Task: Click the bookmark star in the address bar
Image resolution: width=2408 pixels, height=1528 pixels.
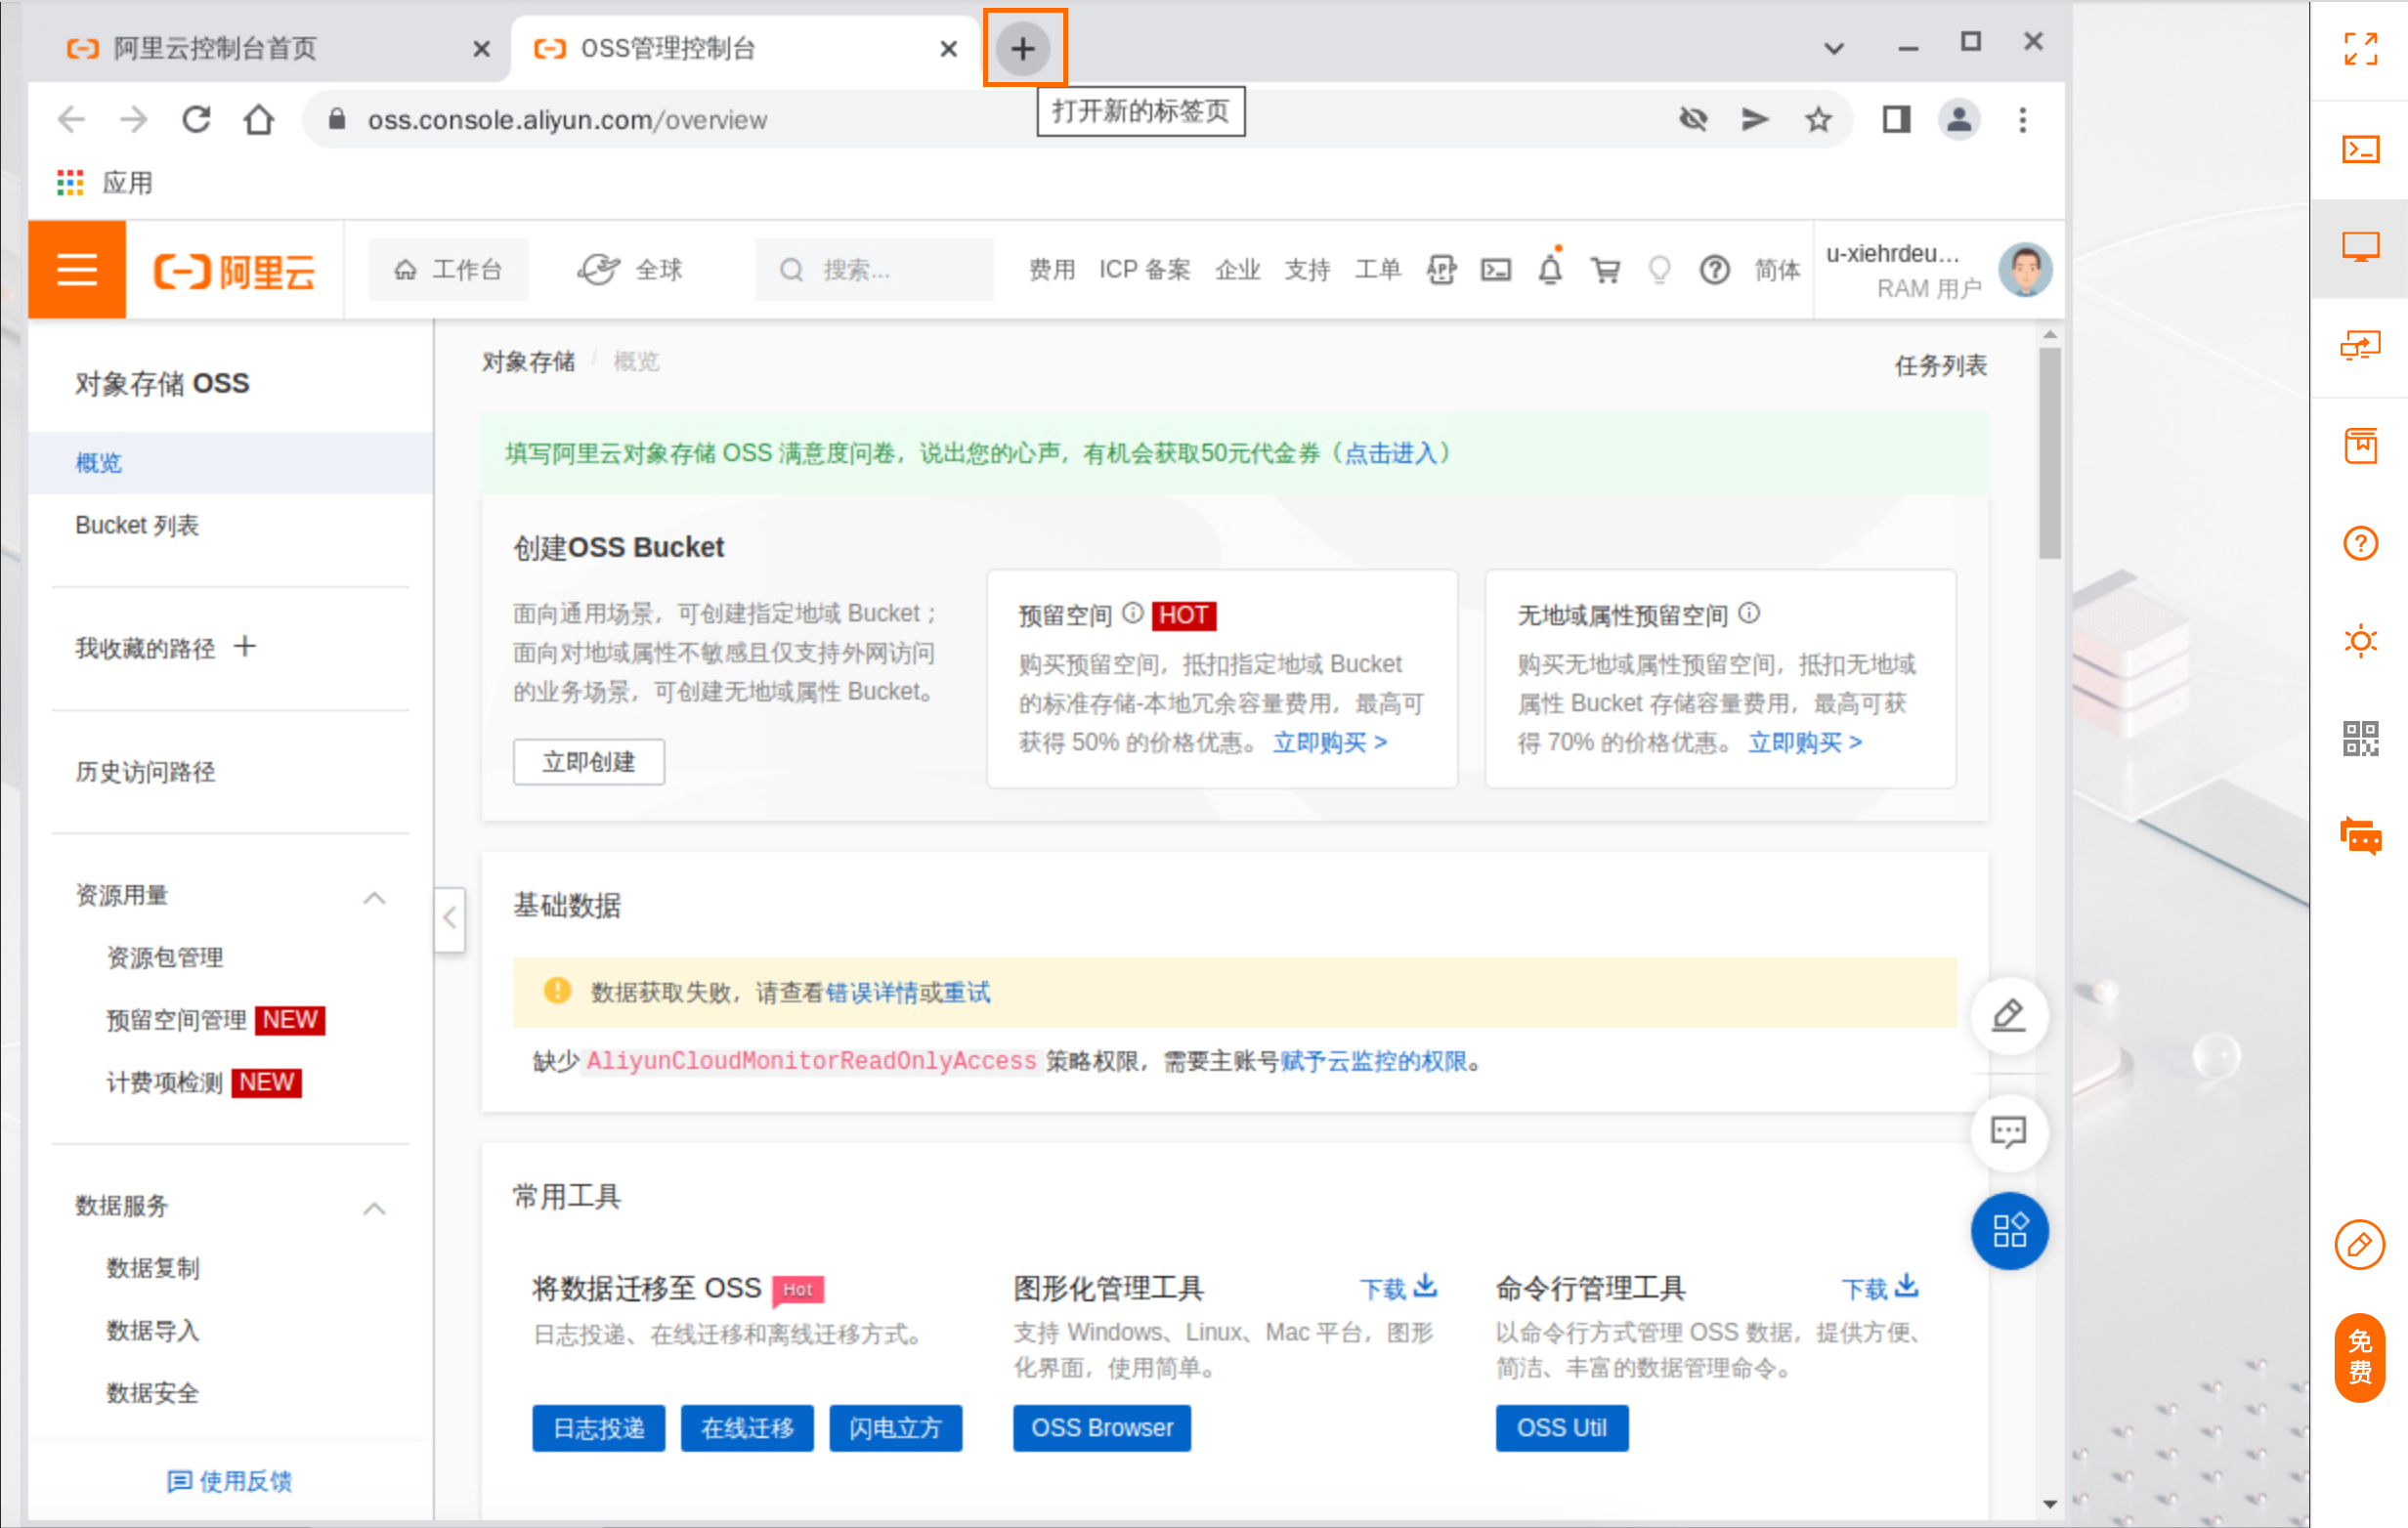Action: [1818, 120]
